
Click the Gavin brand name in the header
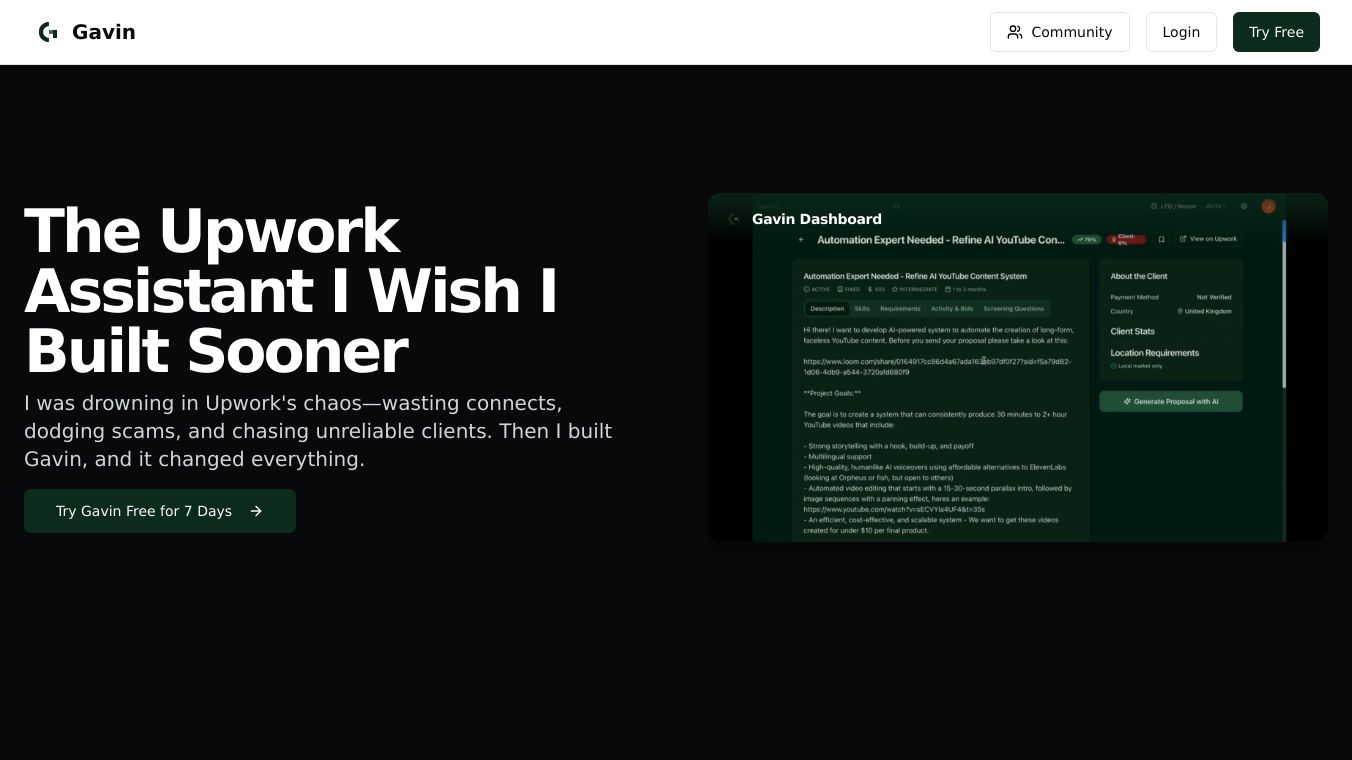104,32
